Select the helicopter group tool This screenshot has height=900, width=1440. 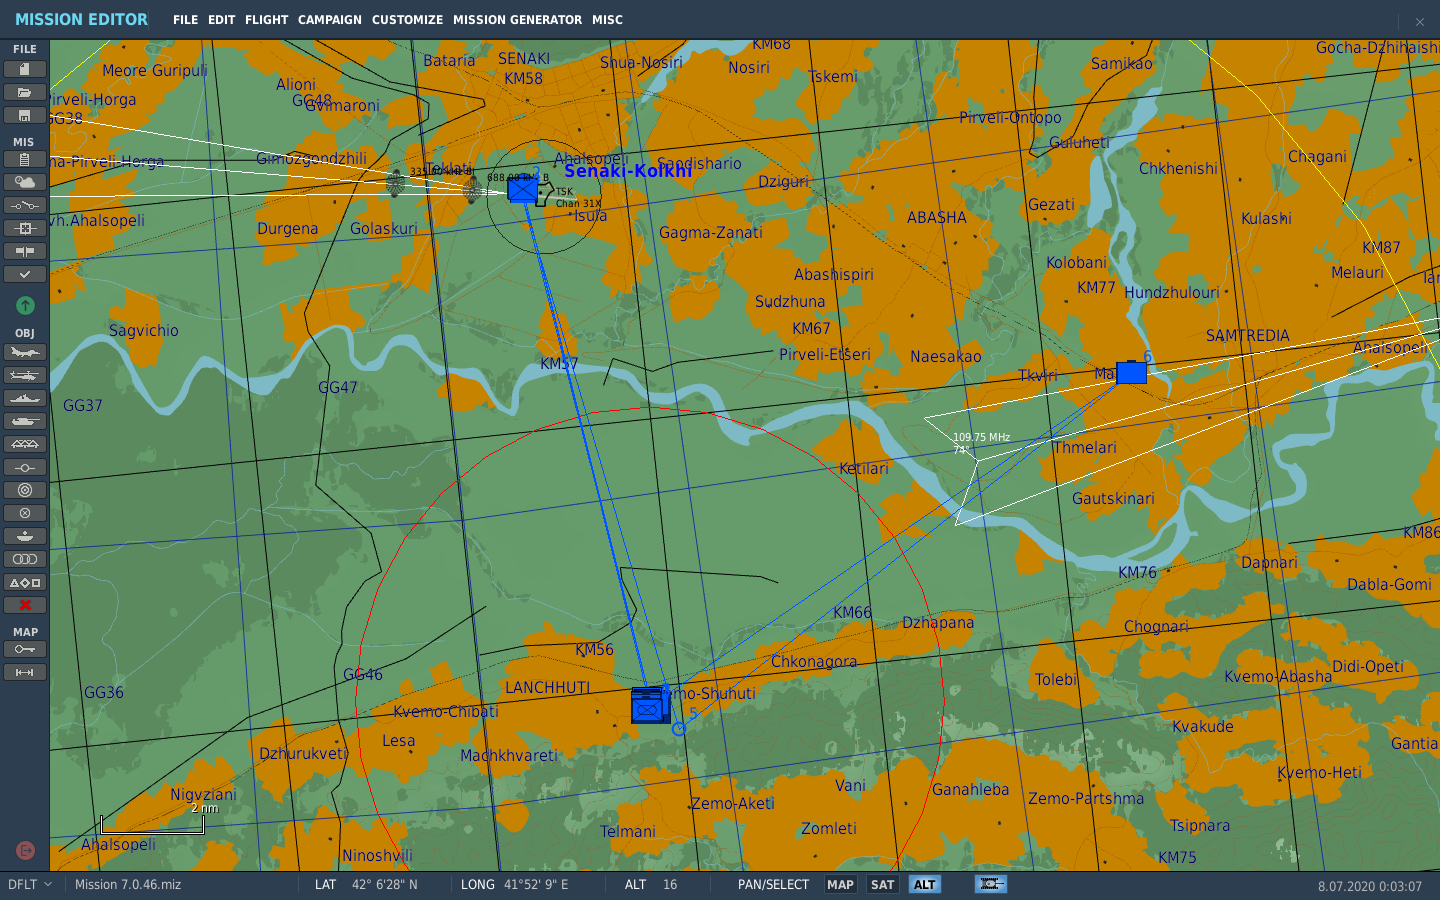click(25, 375)
